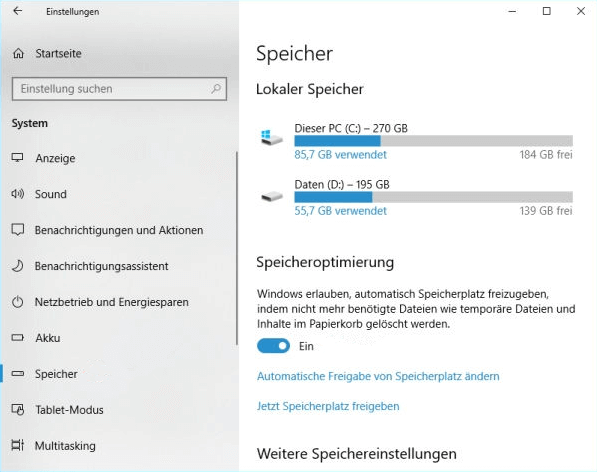597x472 pixels.
Task: Open Multitasking settings
Action: coord(65,446)
